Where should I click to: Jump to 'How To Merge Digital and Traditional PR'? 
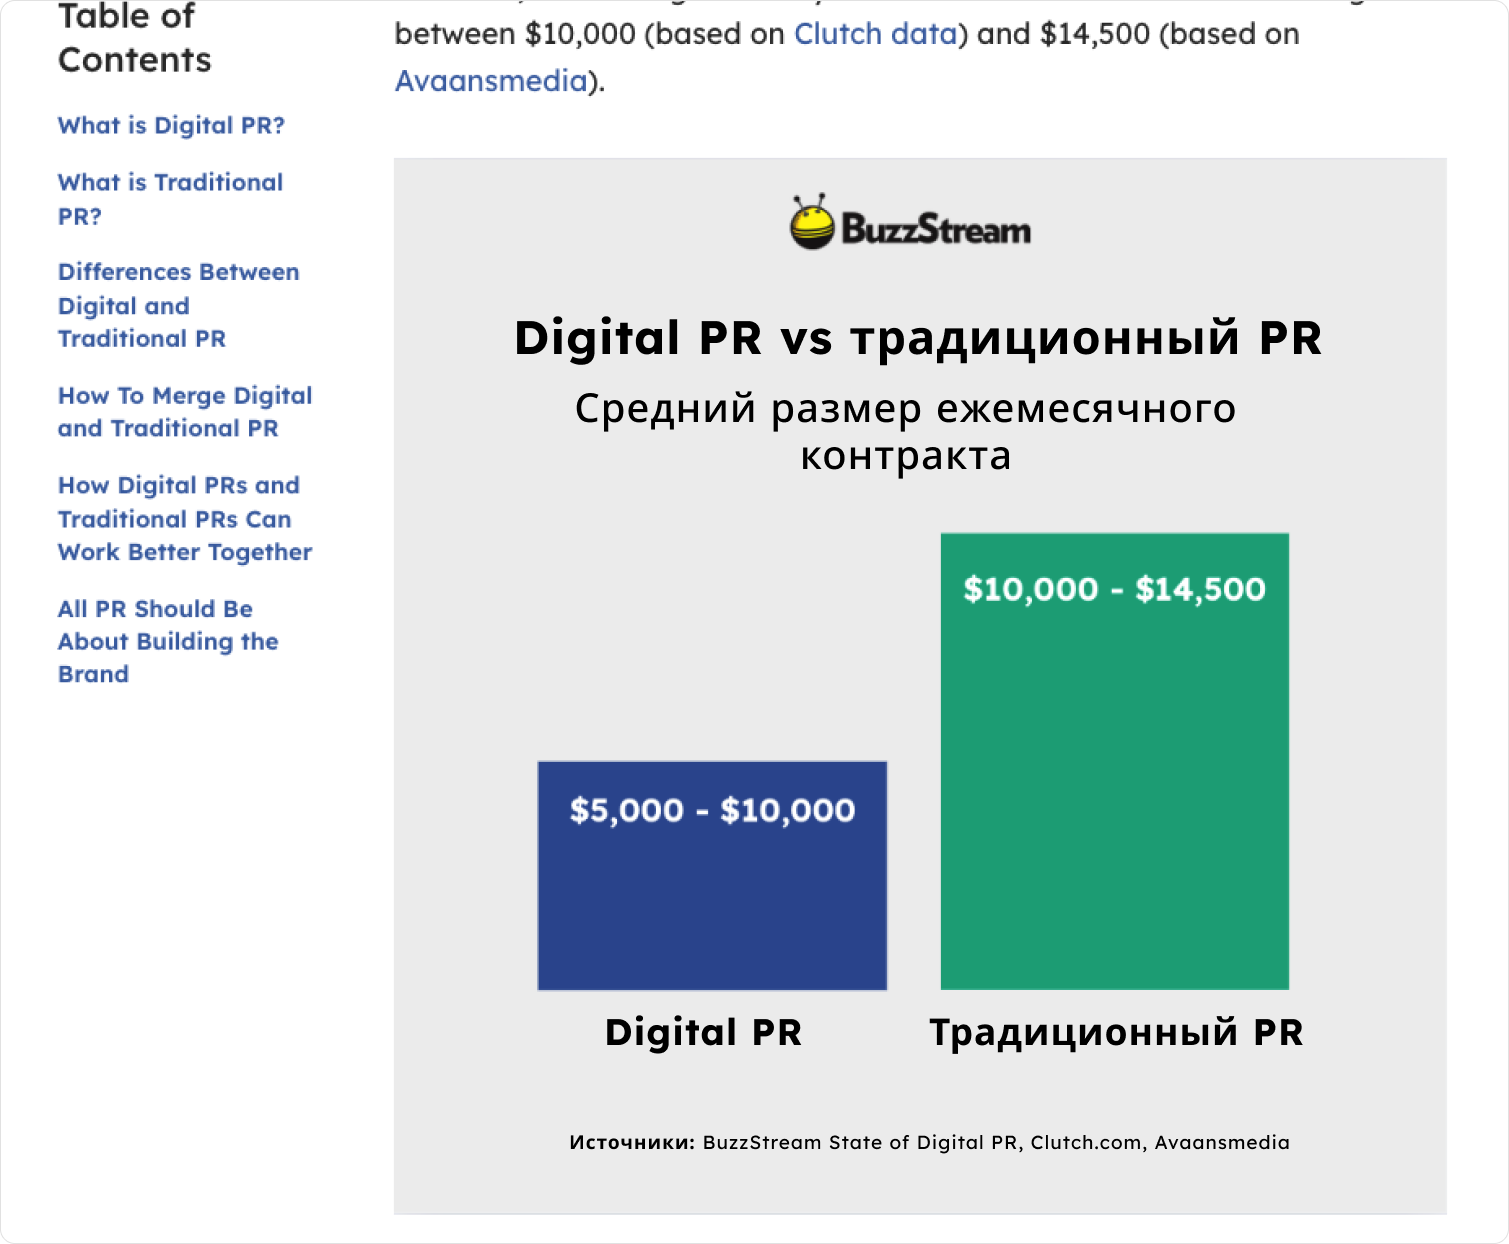pyautogui.click(x=185, y=412)
